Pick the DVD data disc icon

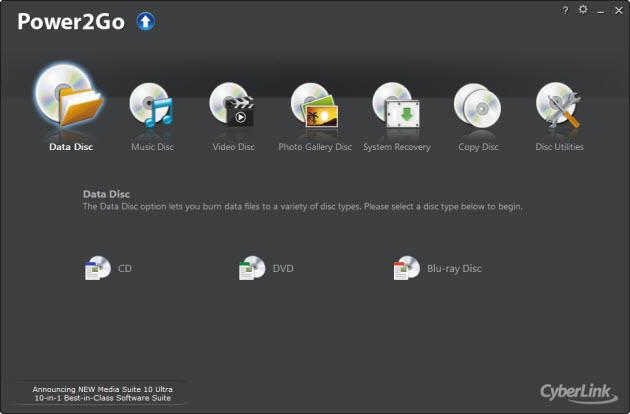point(252,268)
